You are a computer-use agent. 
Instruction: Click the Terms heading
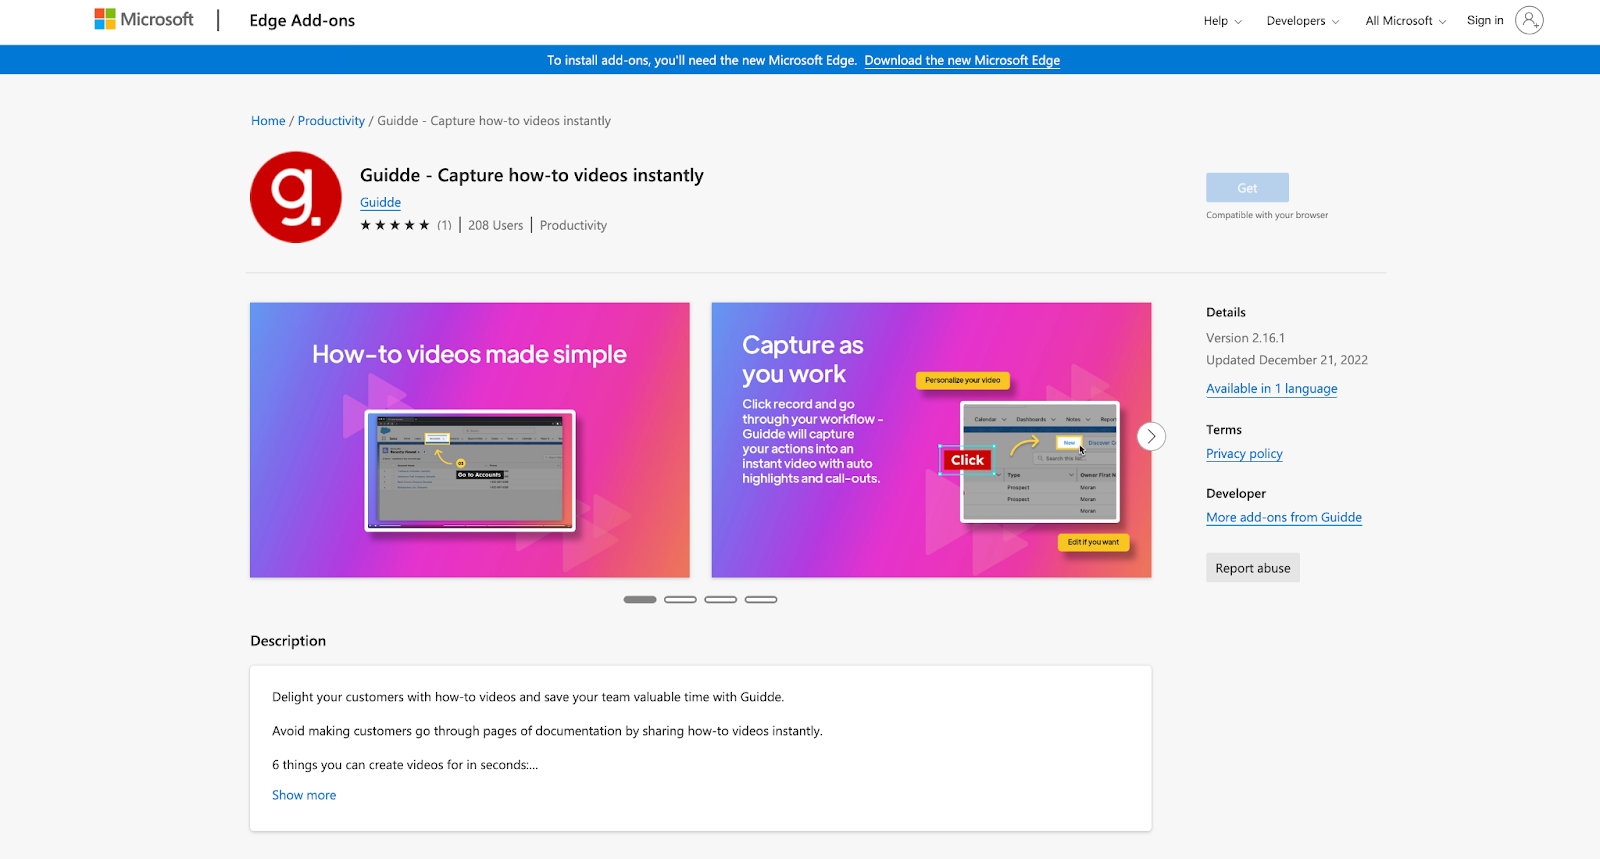tap(1224, 430)
